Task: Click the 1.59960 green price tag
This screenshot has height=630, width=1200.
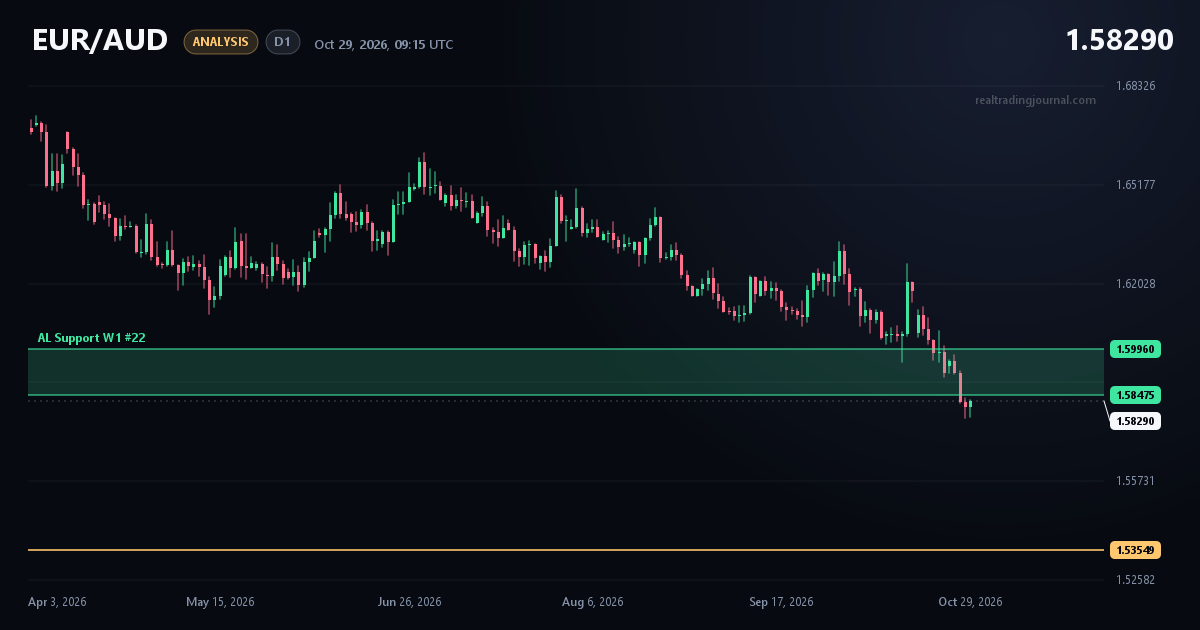Action: 1135,349
